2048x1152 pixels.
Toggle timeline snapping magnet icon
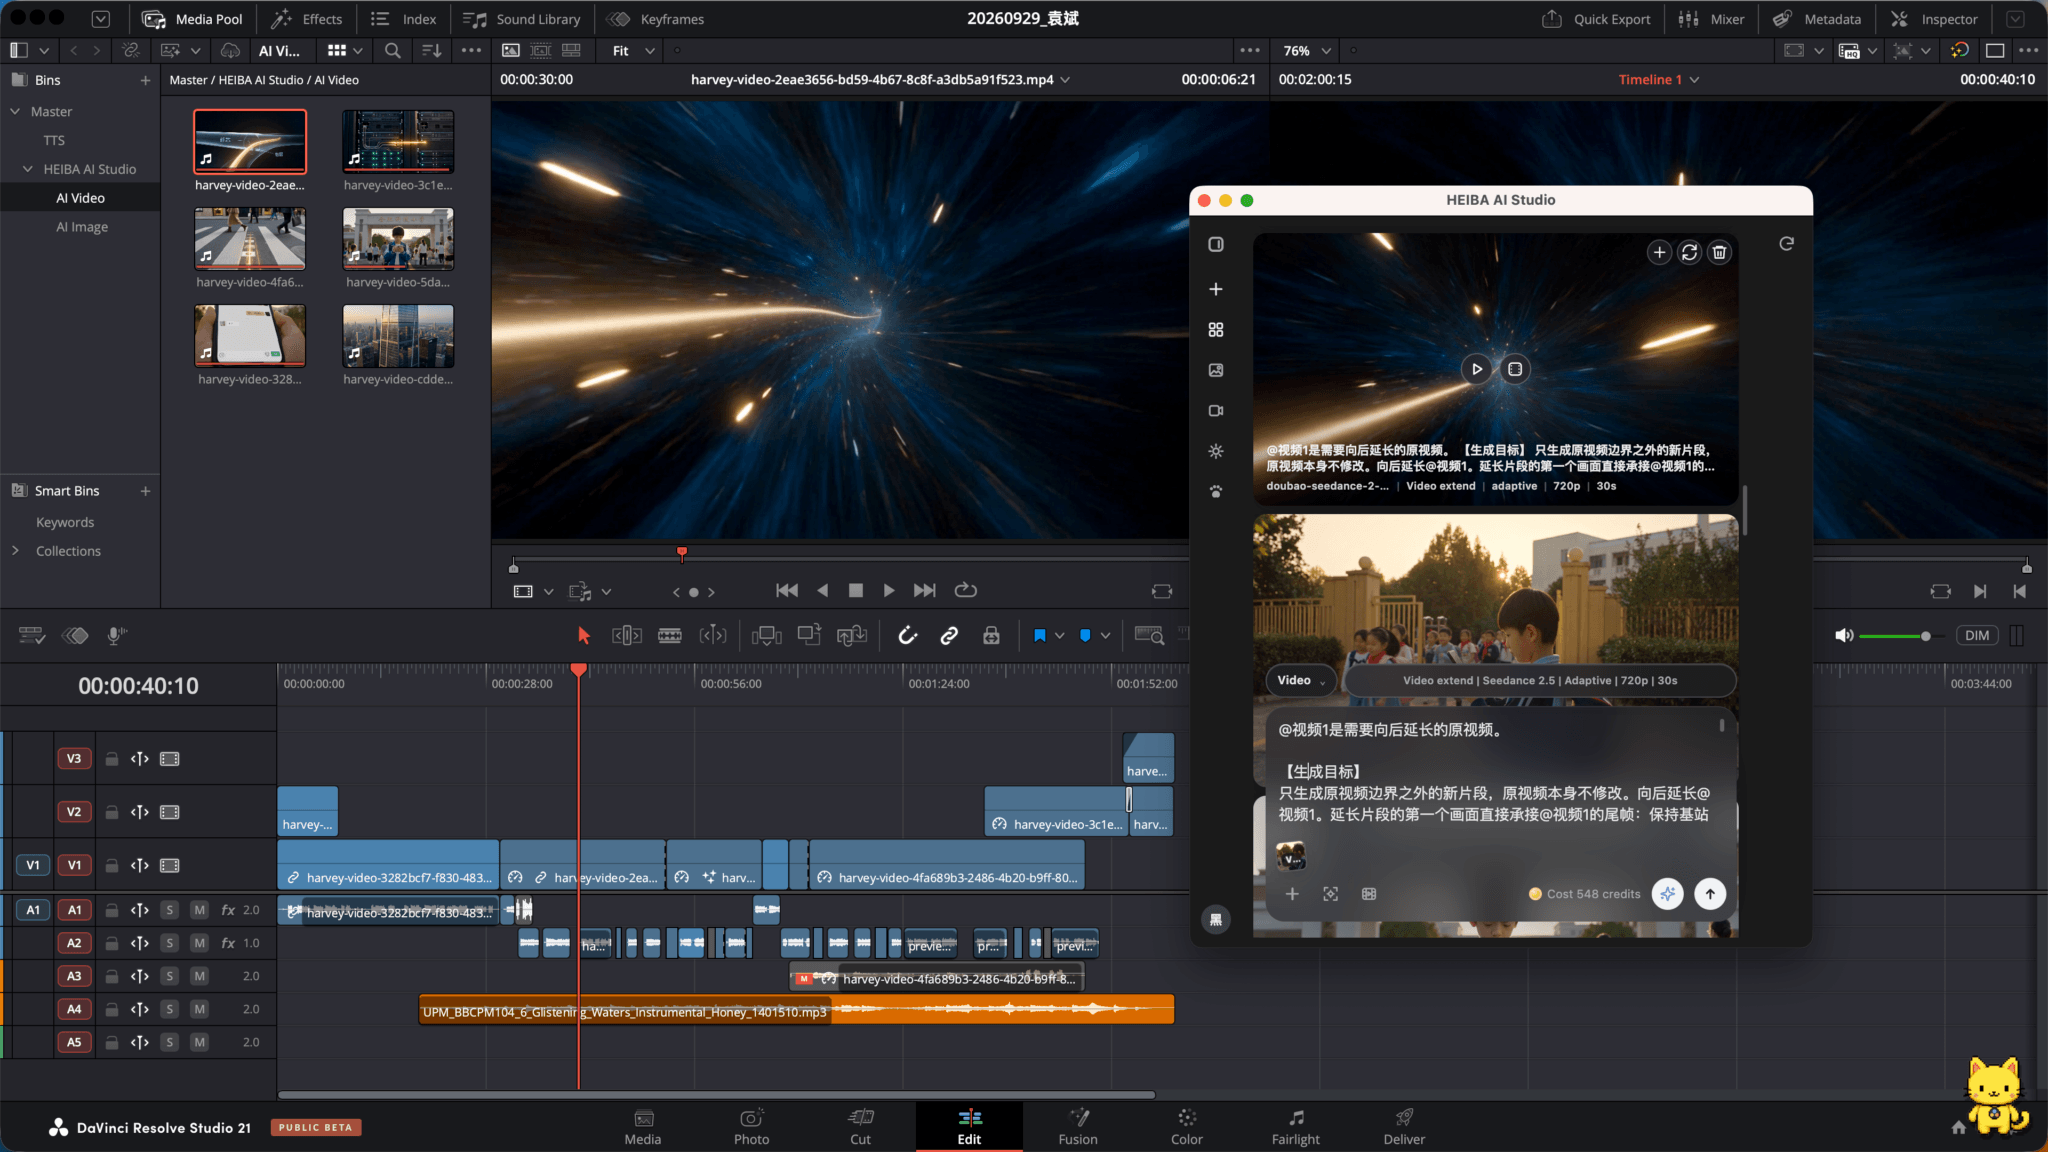(907, 635)
